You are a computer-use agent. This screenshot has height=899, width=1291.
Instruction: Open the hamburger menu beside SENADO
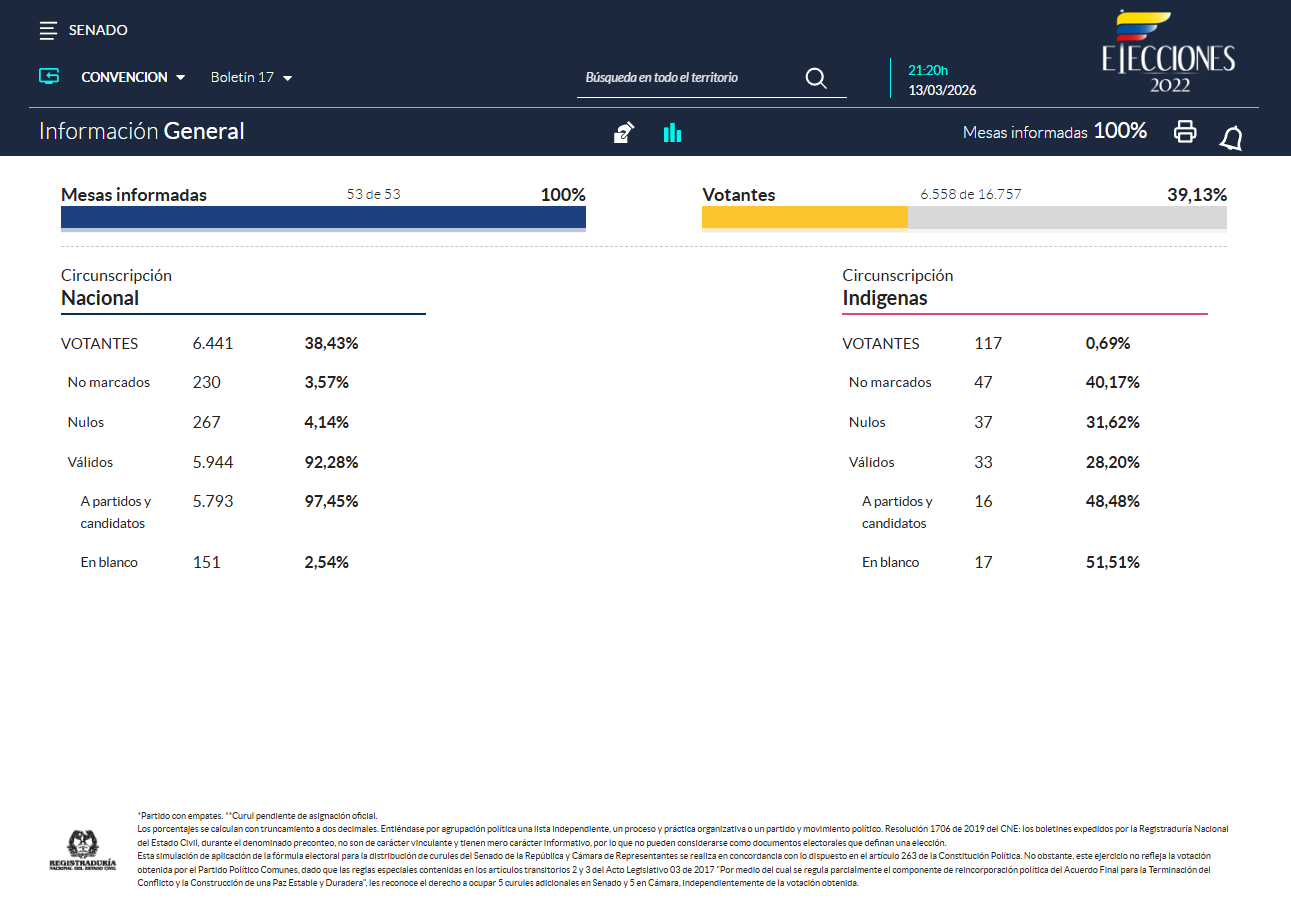tap(48, 31)
